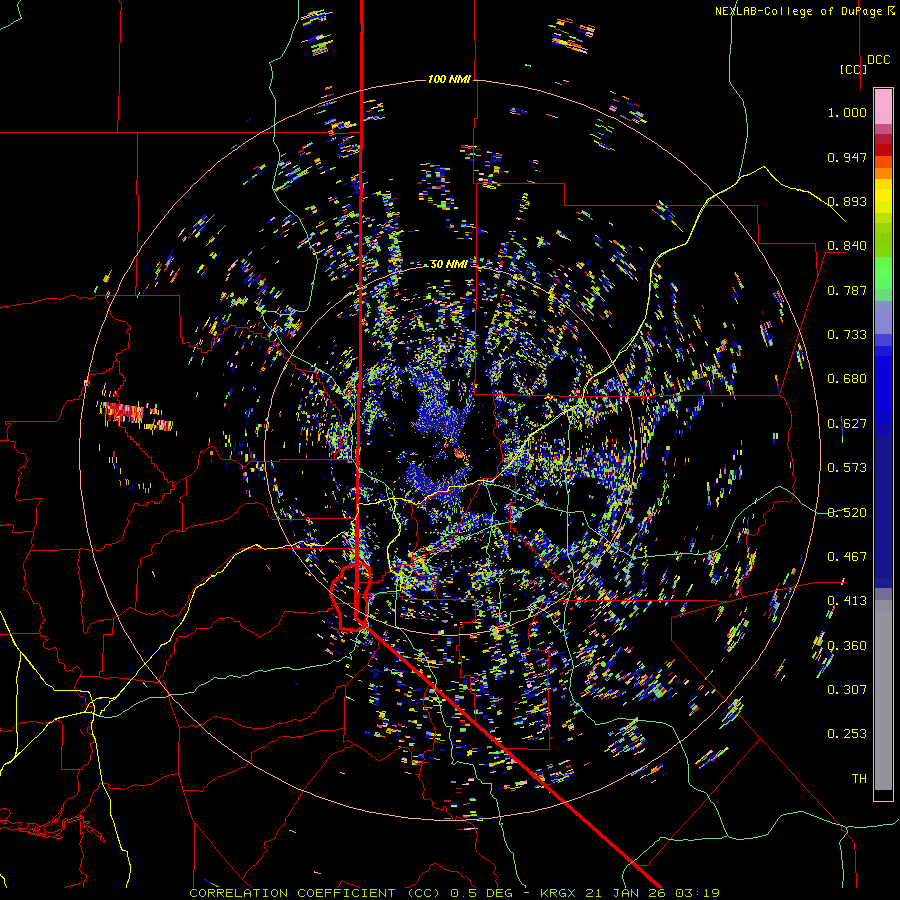Pick the pink swatch at the color bar top
The image size is (900, 900).
[x=883, y=106]
